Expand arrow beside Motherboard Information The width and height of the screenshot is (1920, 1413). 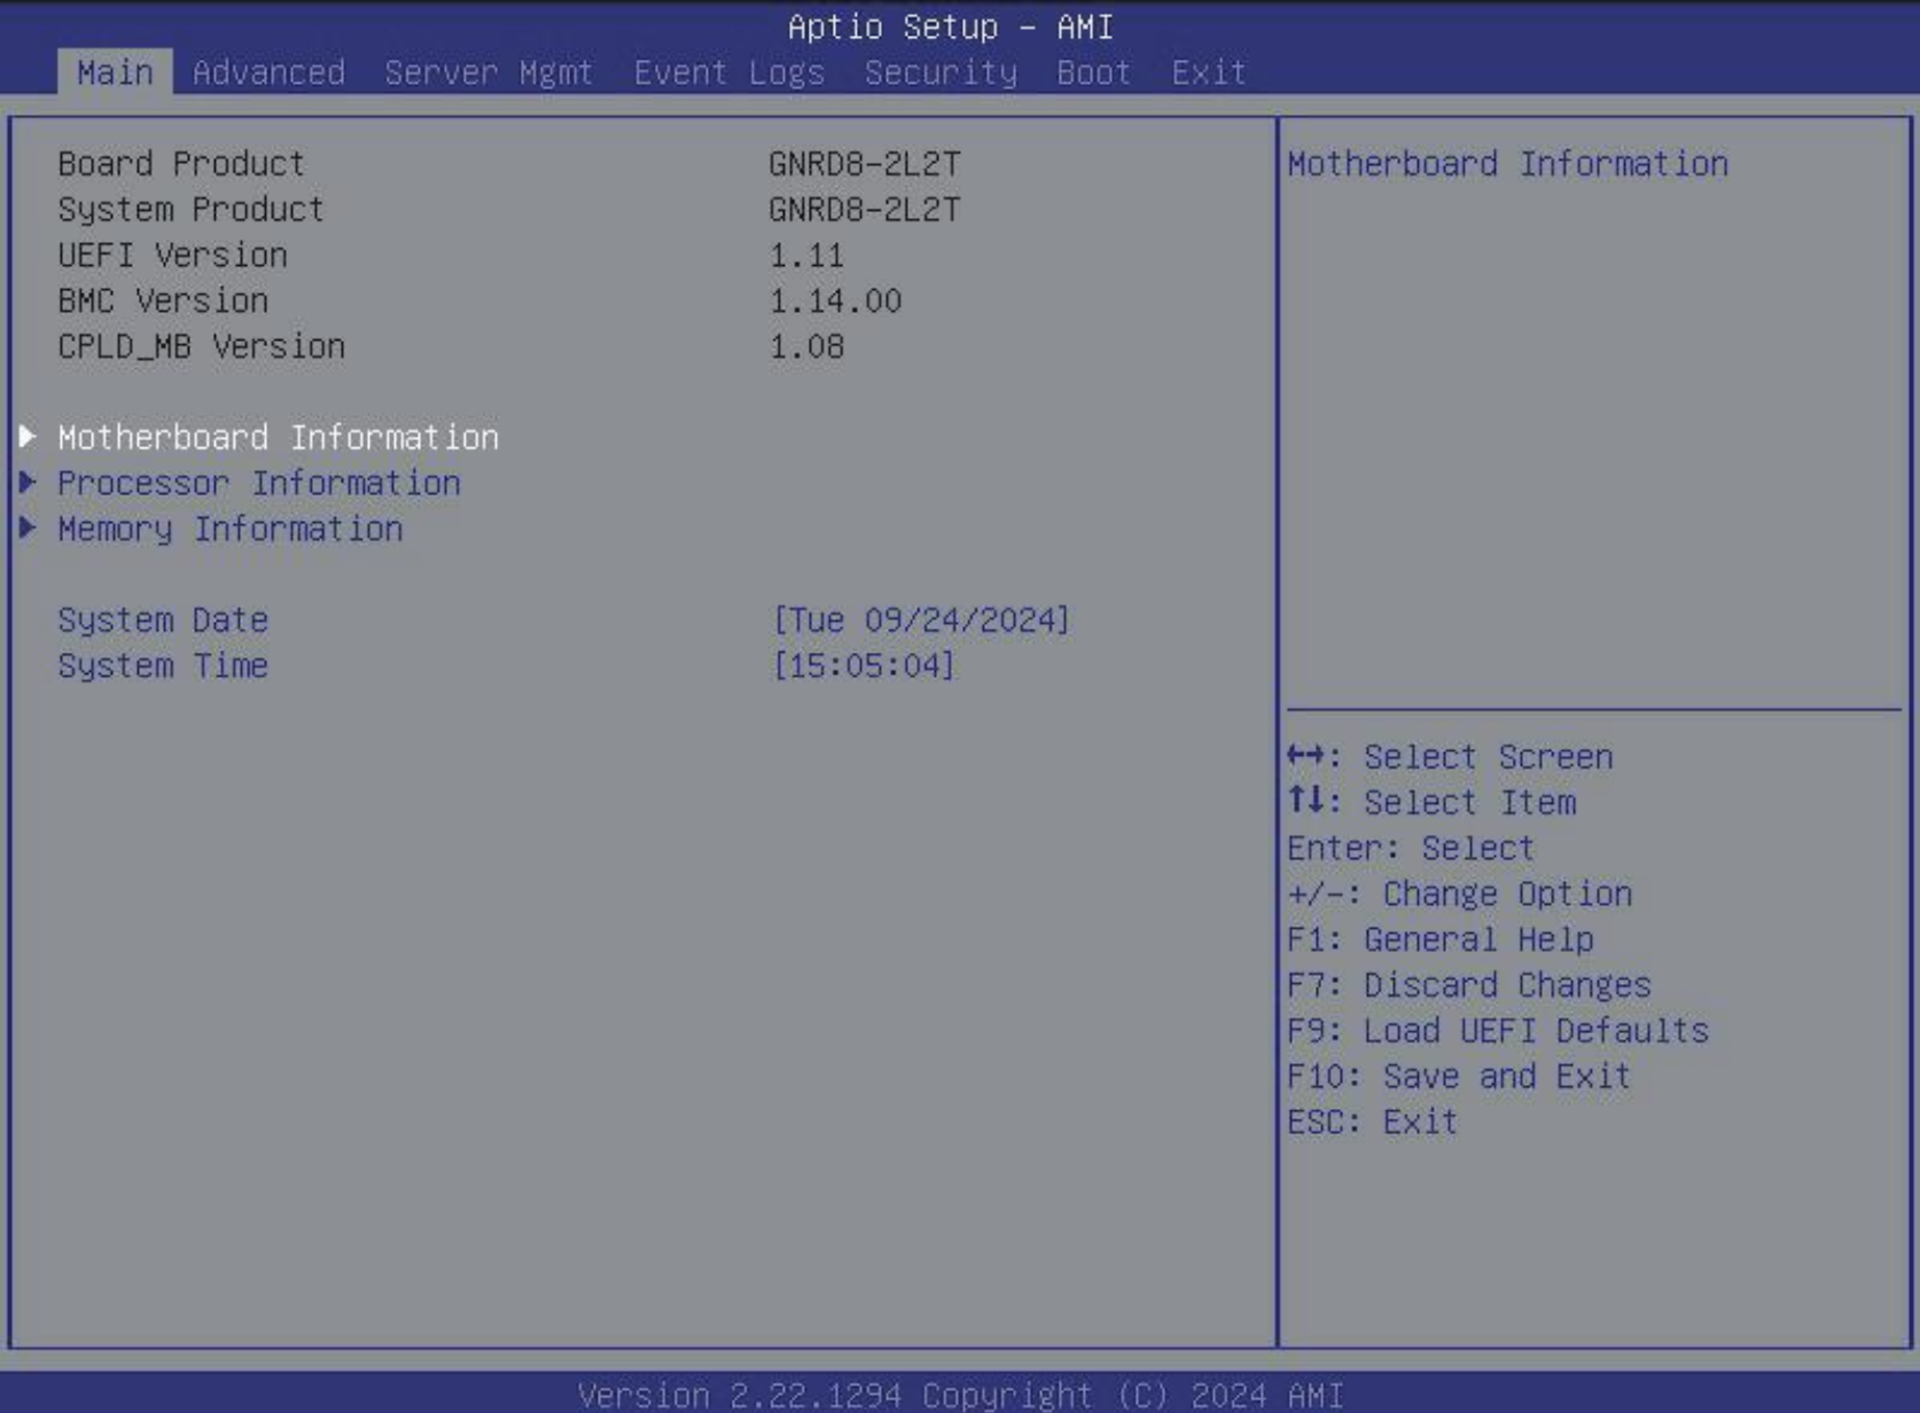(x=28, y=436)
